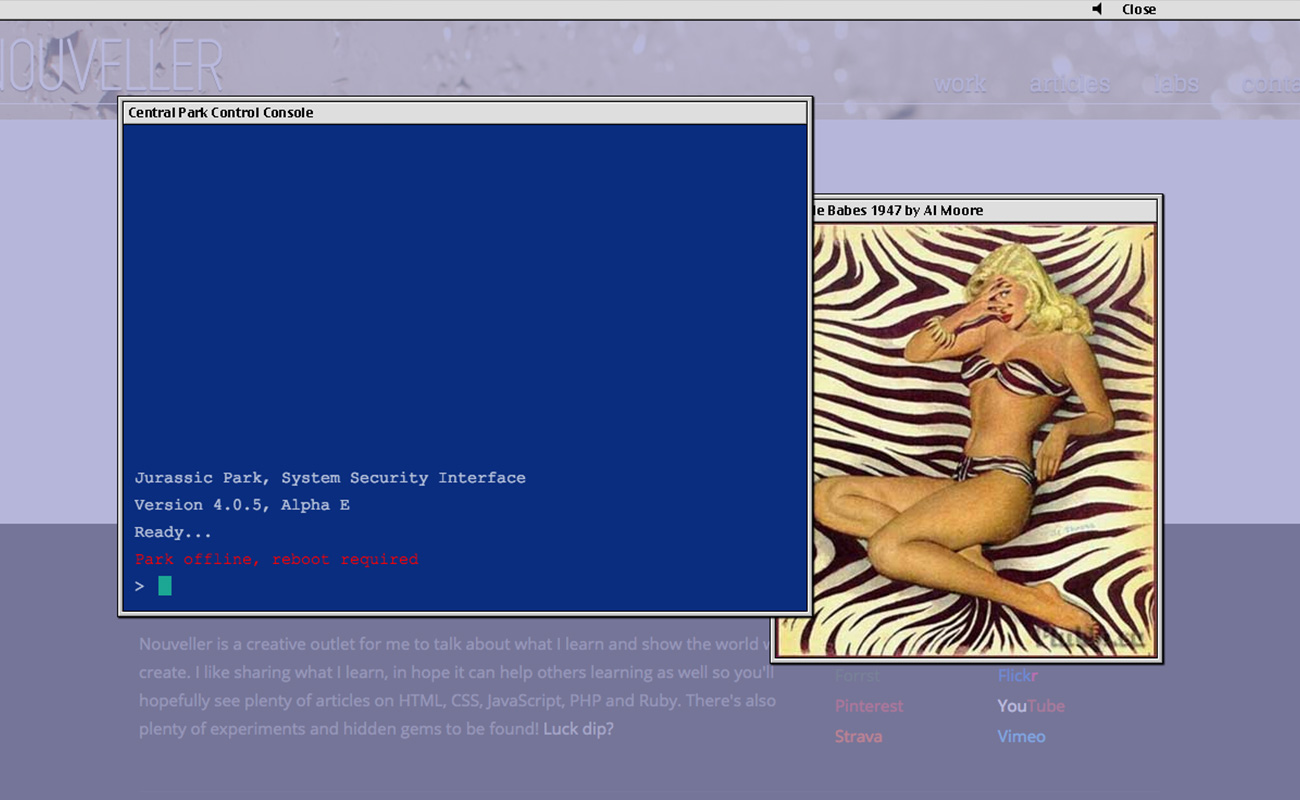Open the dimmed Forrst link
Viewport: 1300px width, 800px height.
pyautogui.click(x=857, y=676)
